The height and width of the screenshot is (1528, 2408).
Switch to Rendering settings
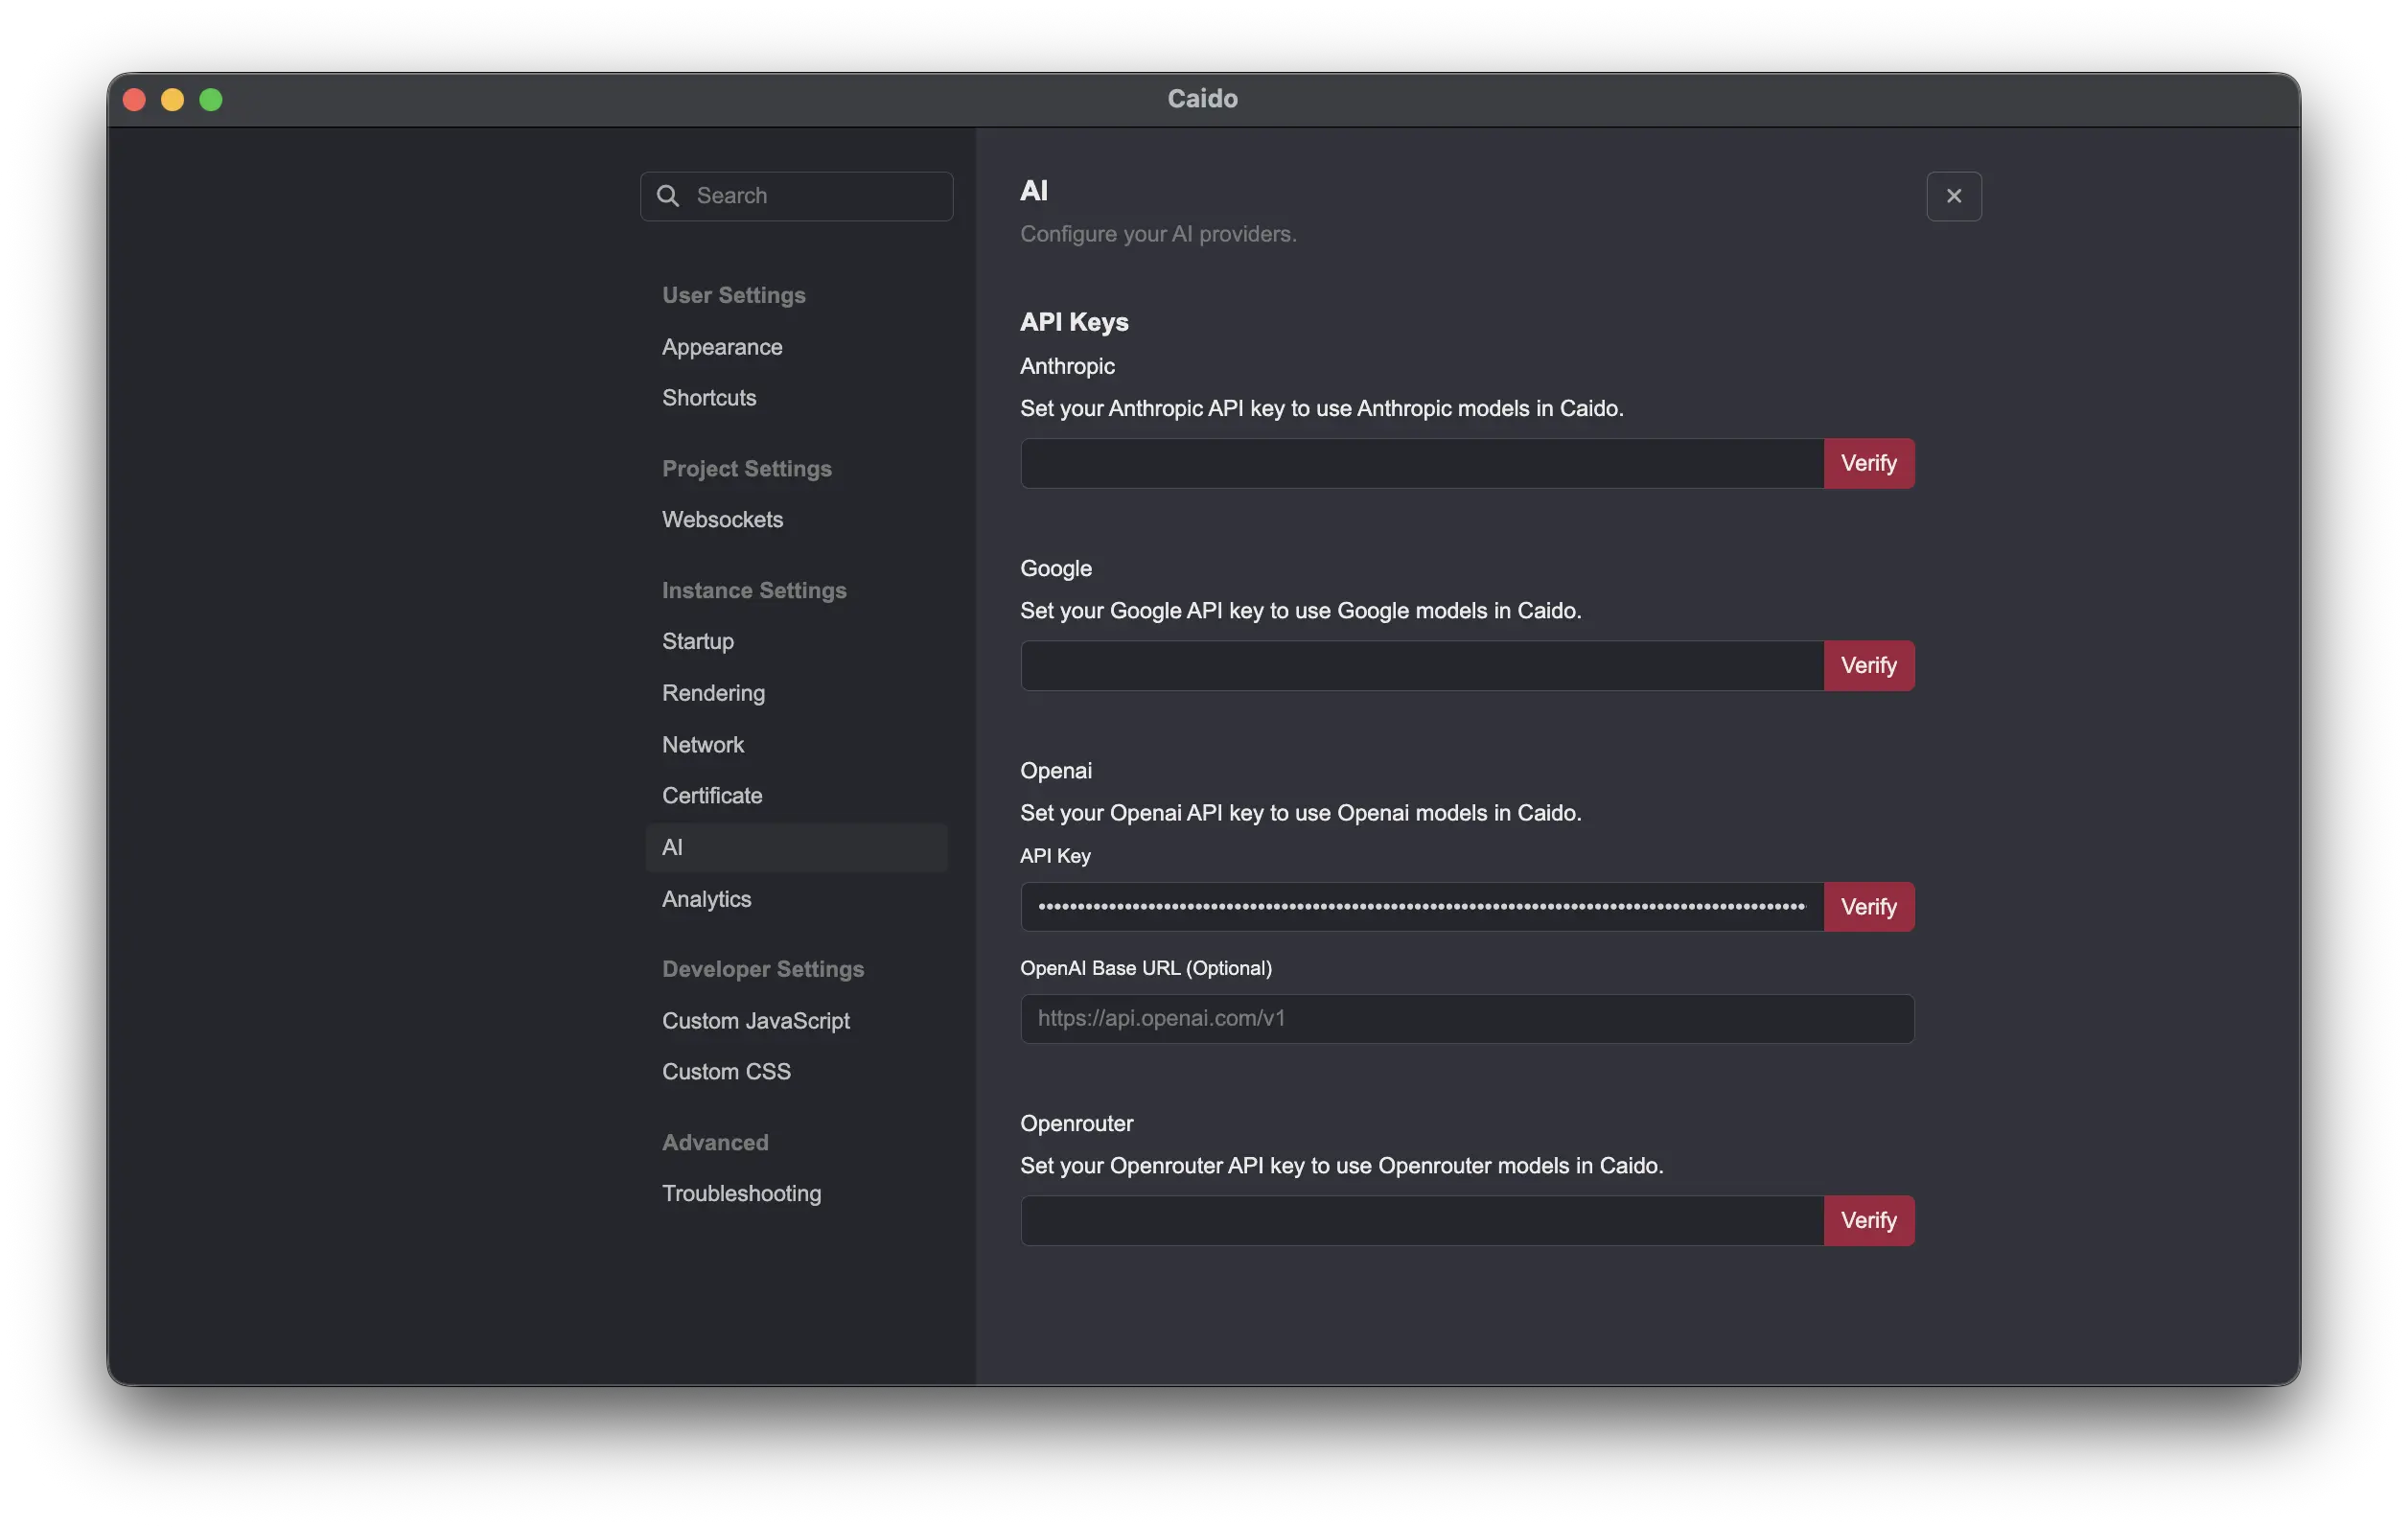(712, 693)
